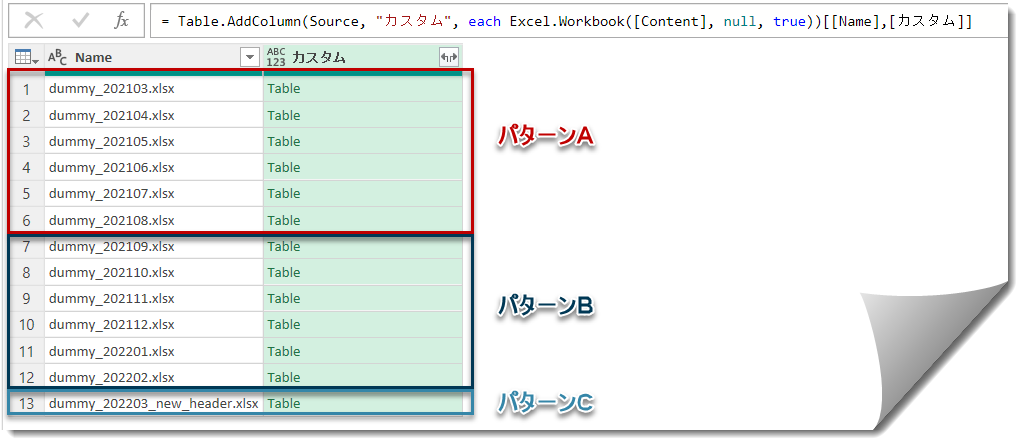Select row number 3
The width and height of the screenshot is (1023, 445).
pos(27,142)
